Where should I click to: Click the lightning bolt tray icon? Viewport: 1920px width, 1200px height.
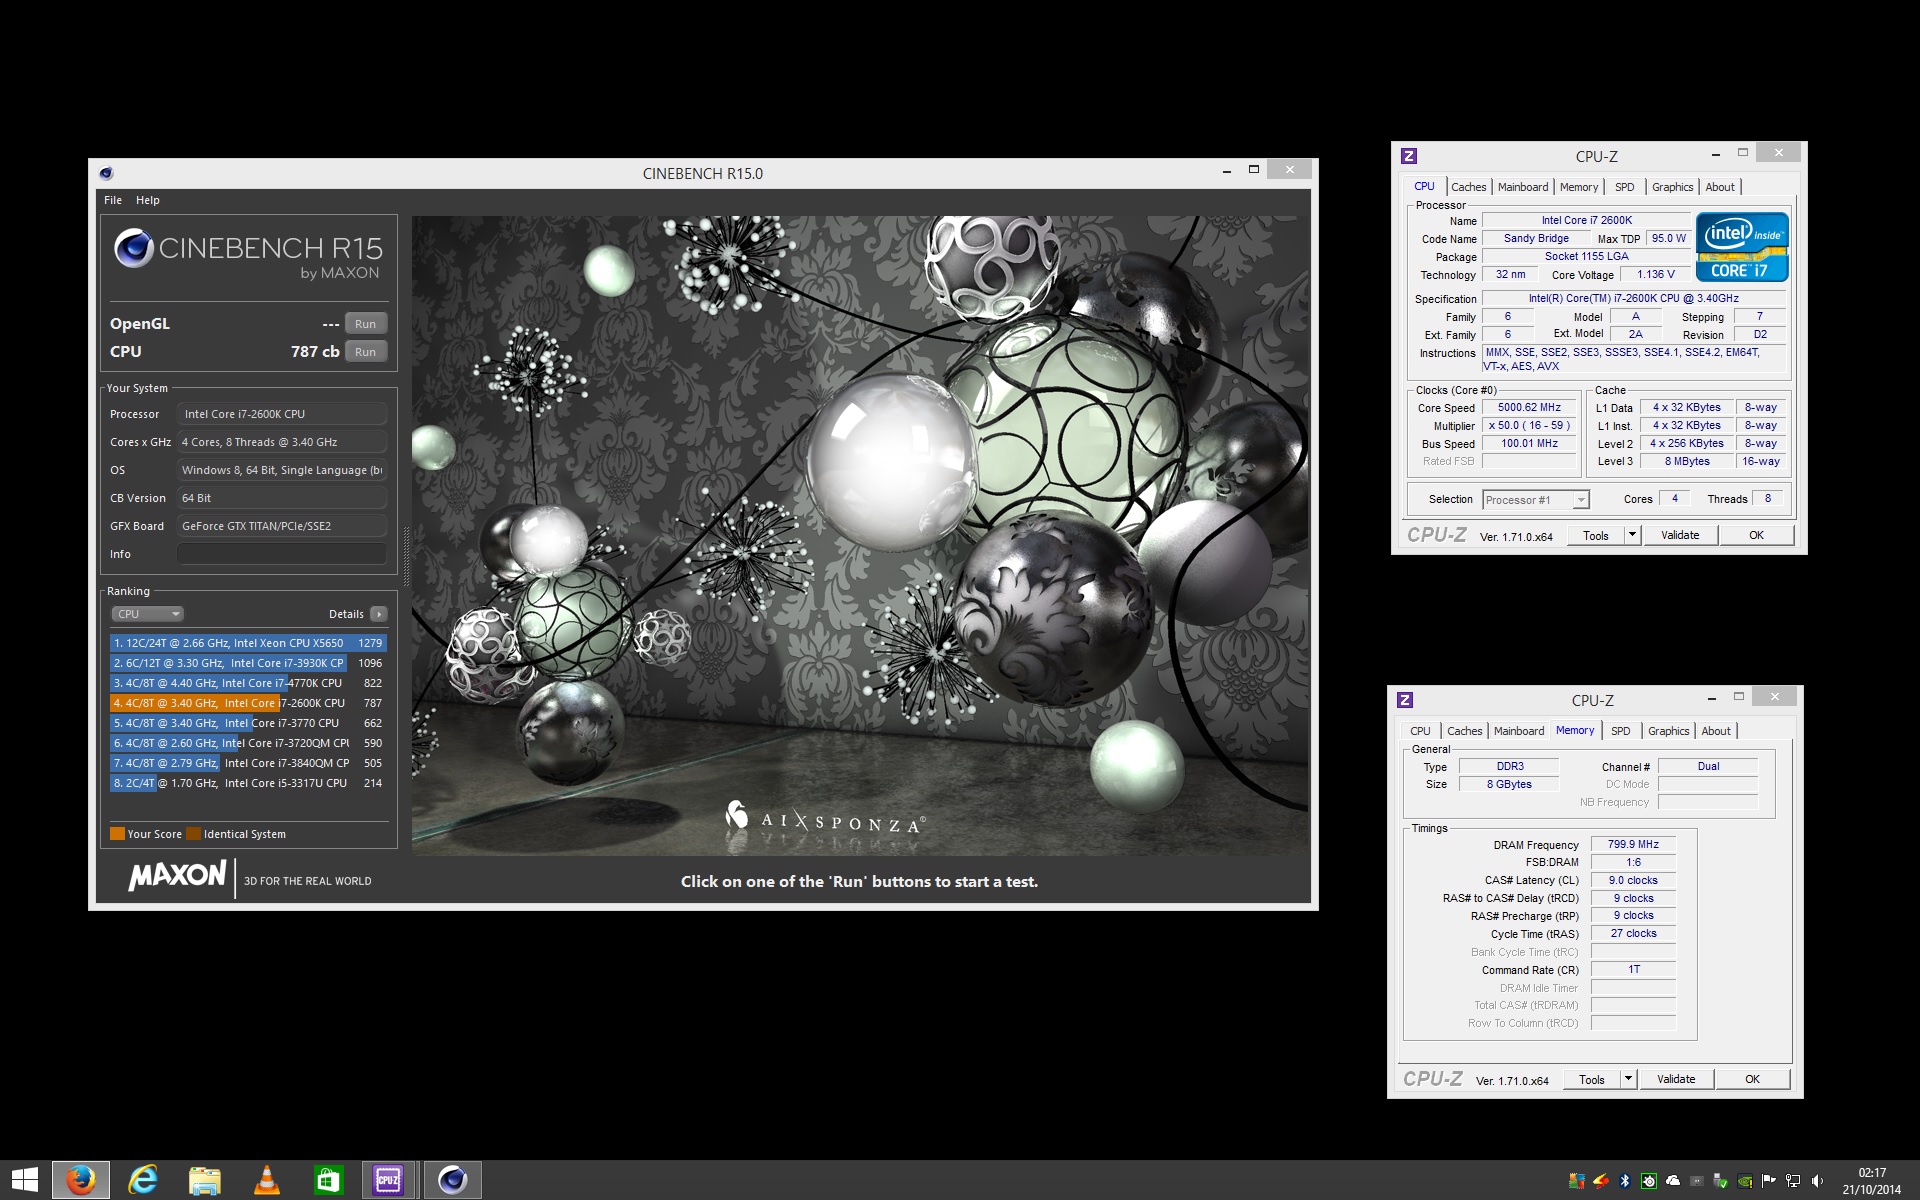(x=1601, y=1181)
